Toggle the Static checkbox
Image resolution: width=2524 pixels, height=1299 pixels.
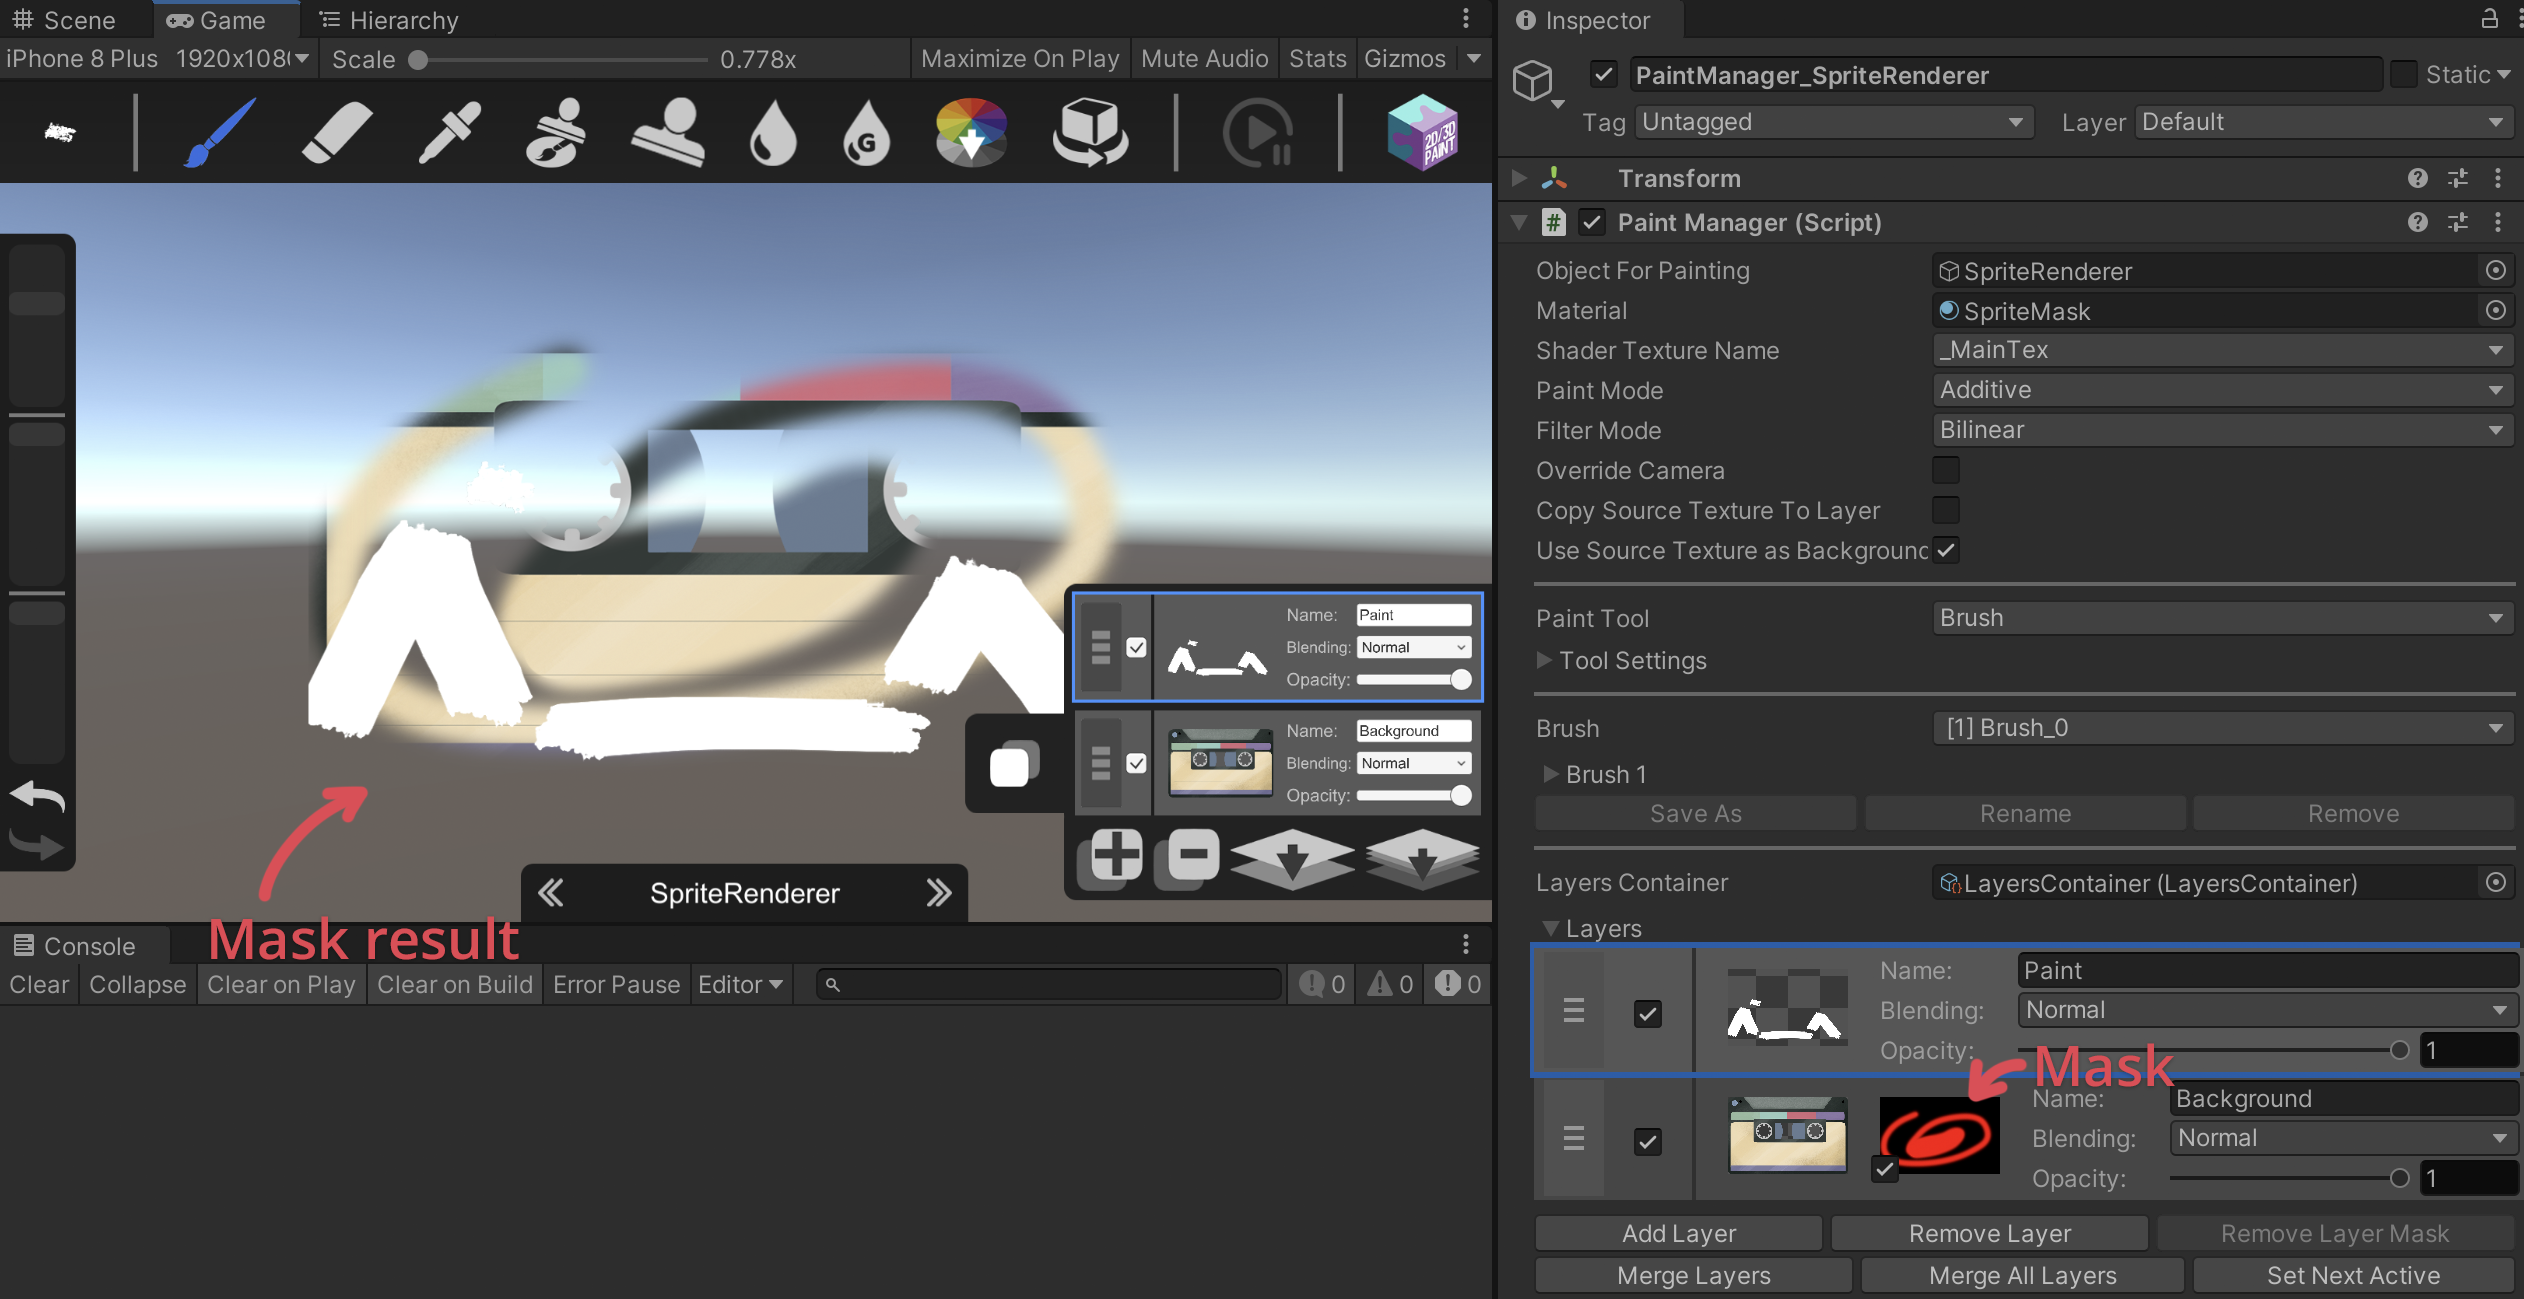[x=2404, y=74]
